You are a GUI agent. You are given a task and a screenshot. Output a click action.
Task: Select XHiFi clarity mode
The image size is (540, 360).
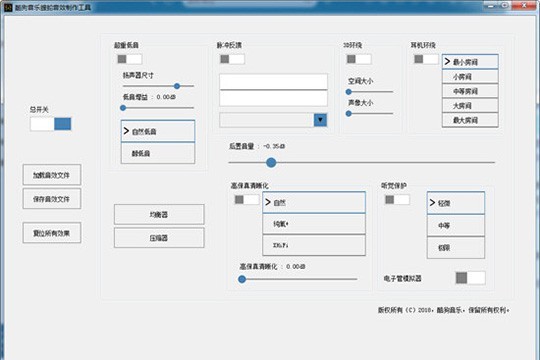coord(314,245)
